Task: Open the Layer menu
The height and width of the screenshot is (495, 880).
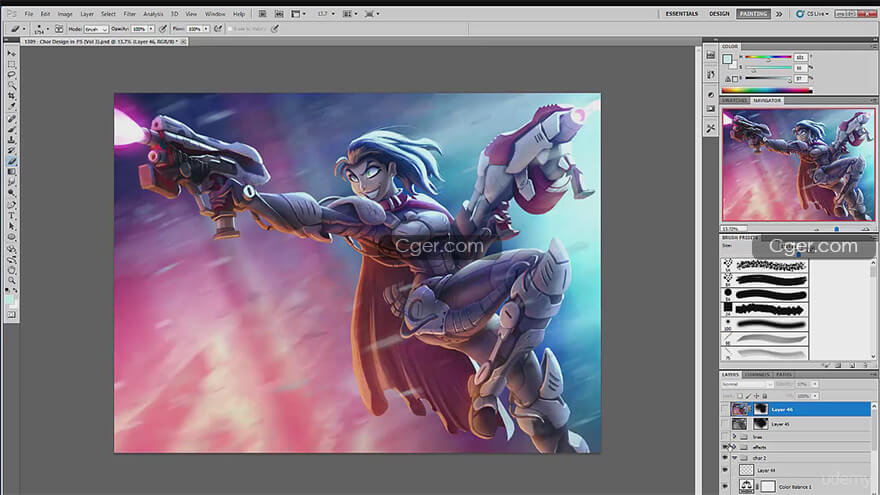Action: click(87, 14)
